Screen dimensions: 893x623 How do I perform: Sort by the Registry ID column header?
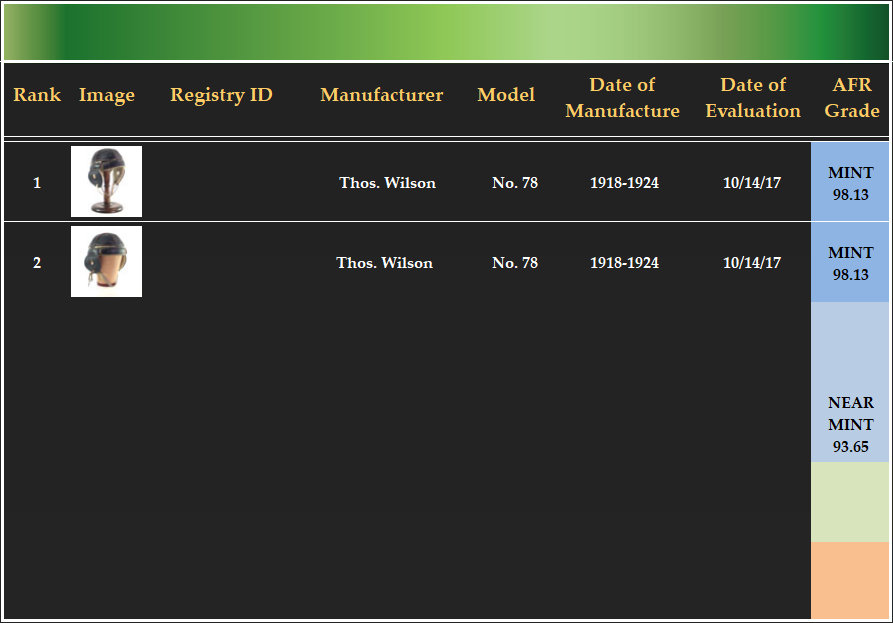221,96
